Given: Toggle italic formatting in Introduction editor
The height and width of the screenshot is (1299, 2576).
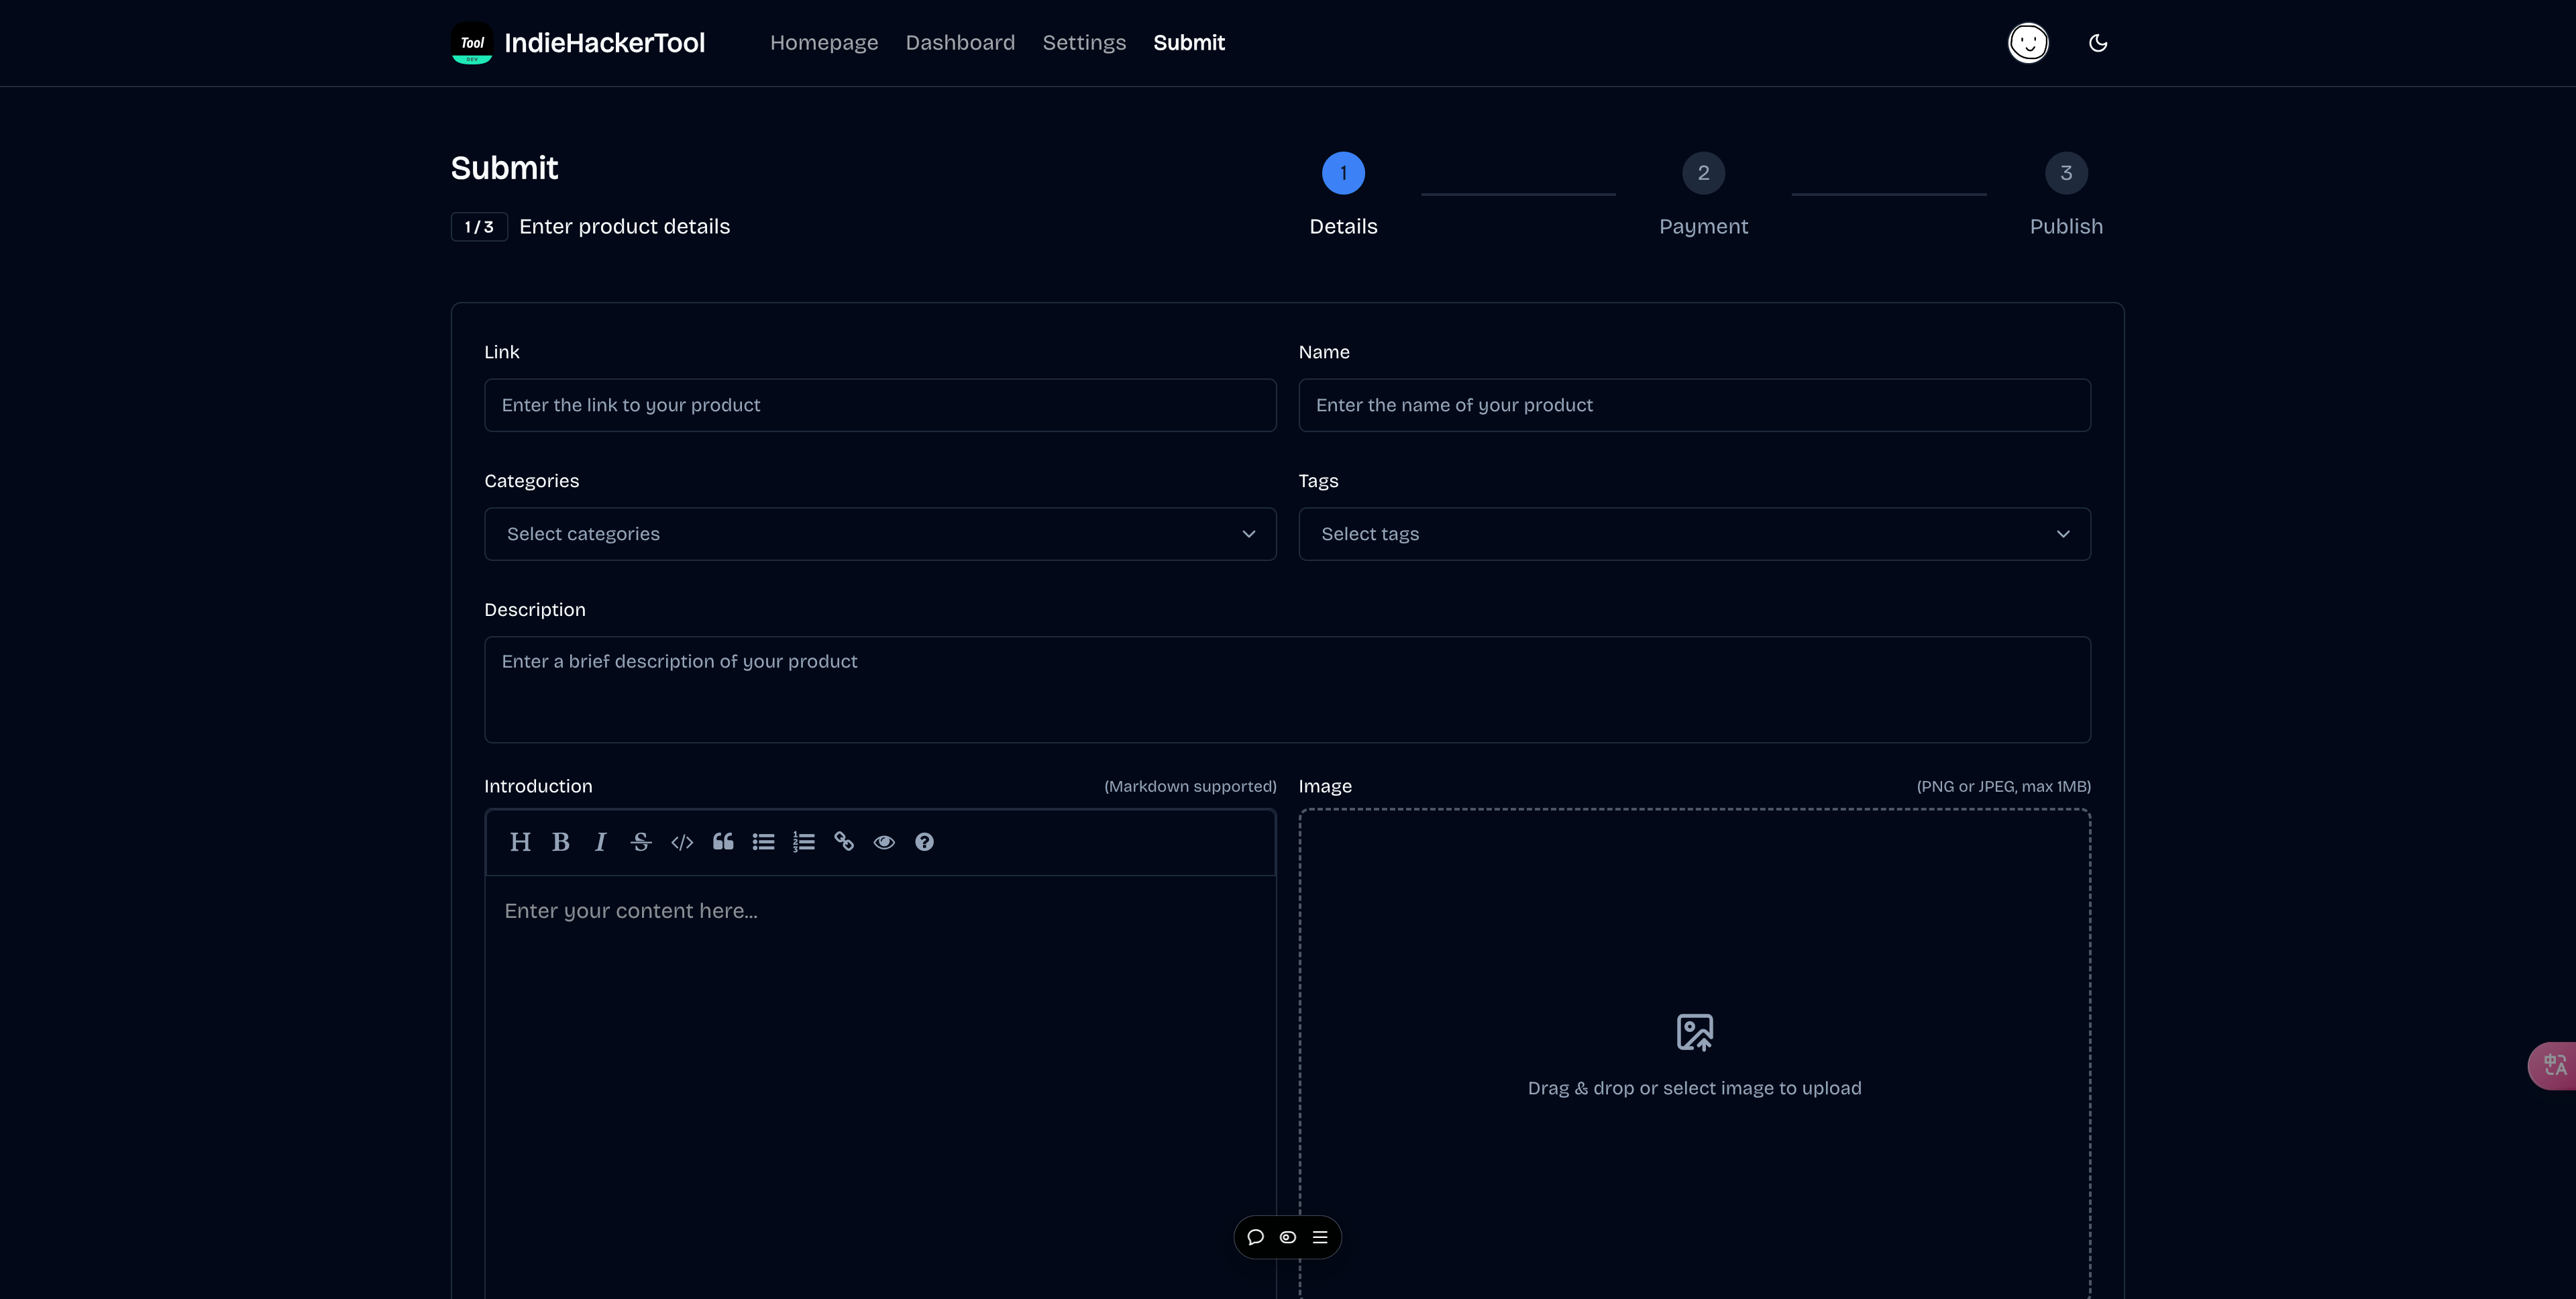Looking at the screenshot, I should click(x=601, y=842).
